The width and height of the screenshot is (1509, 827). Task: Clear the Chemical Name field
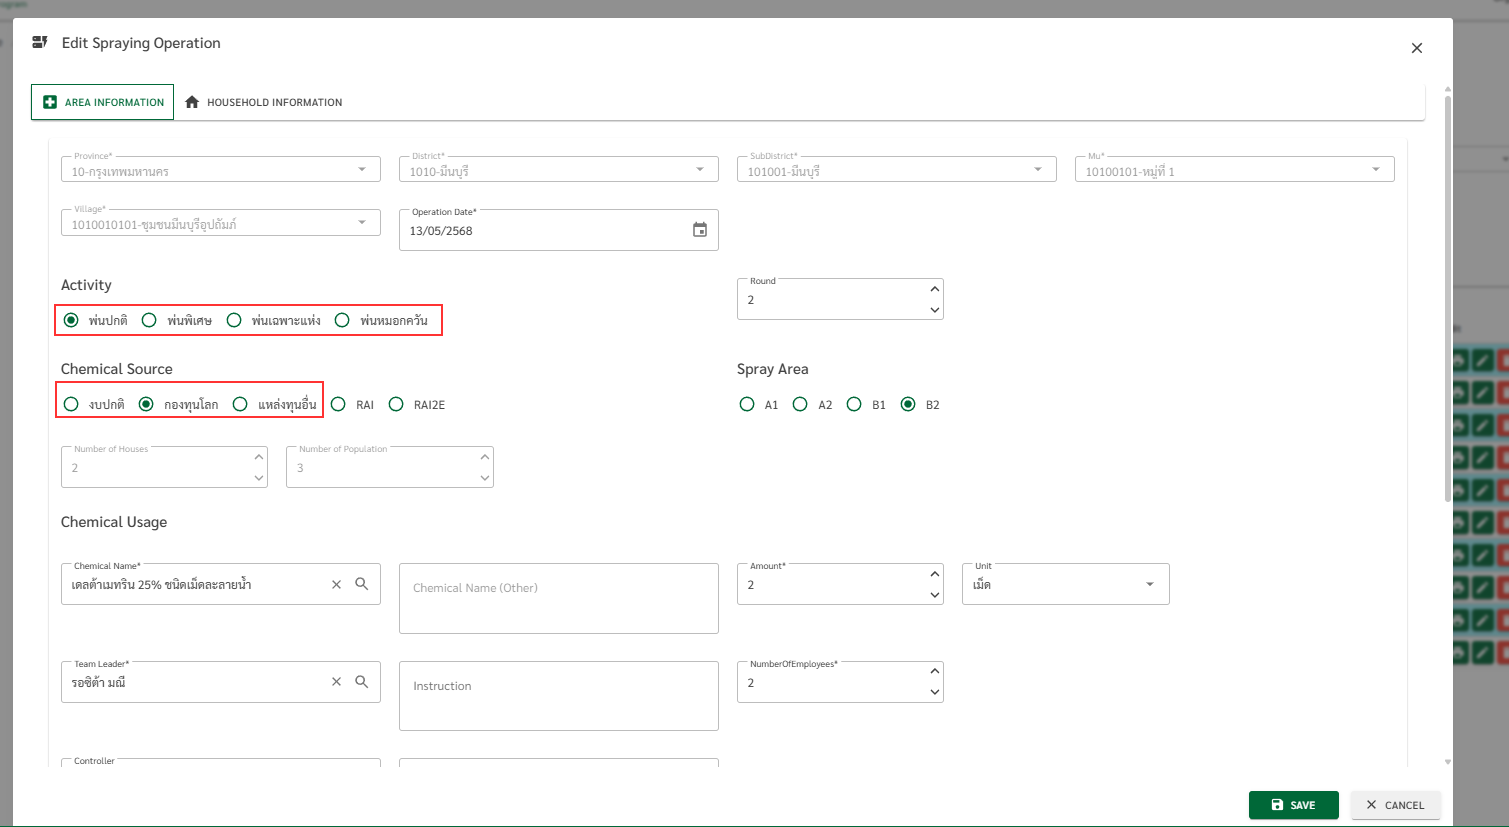(x=336, y=585)
